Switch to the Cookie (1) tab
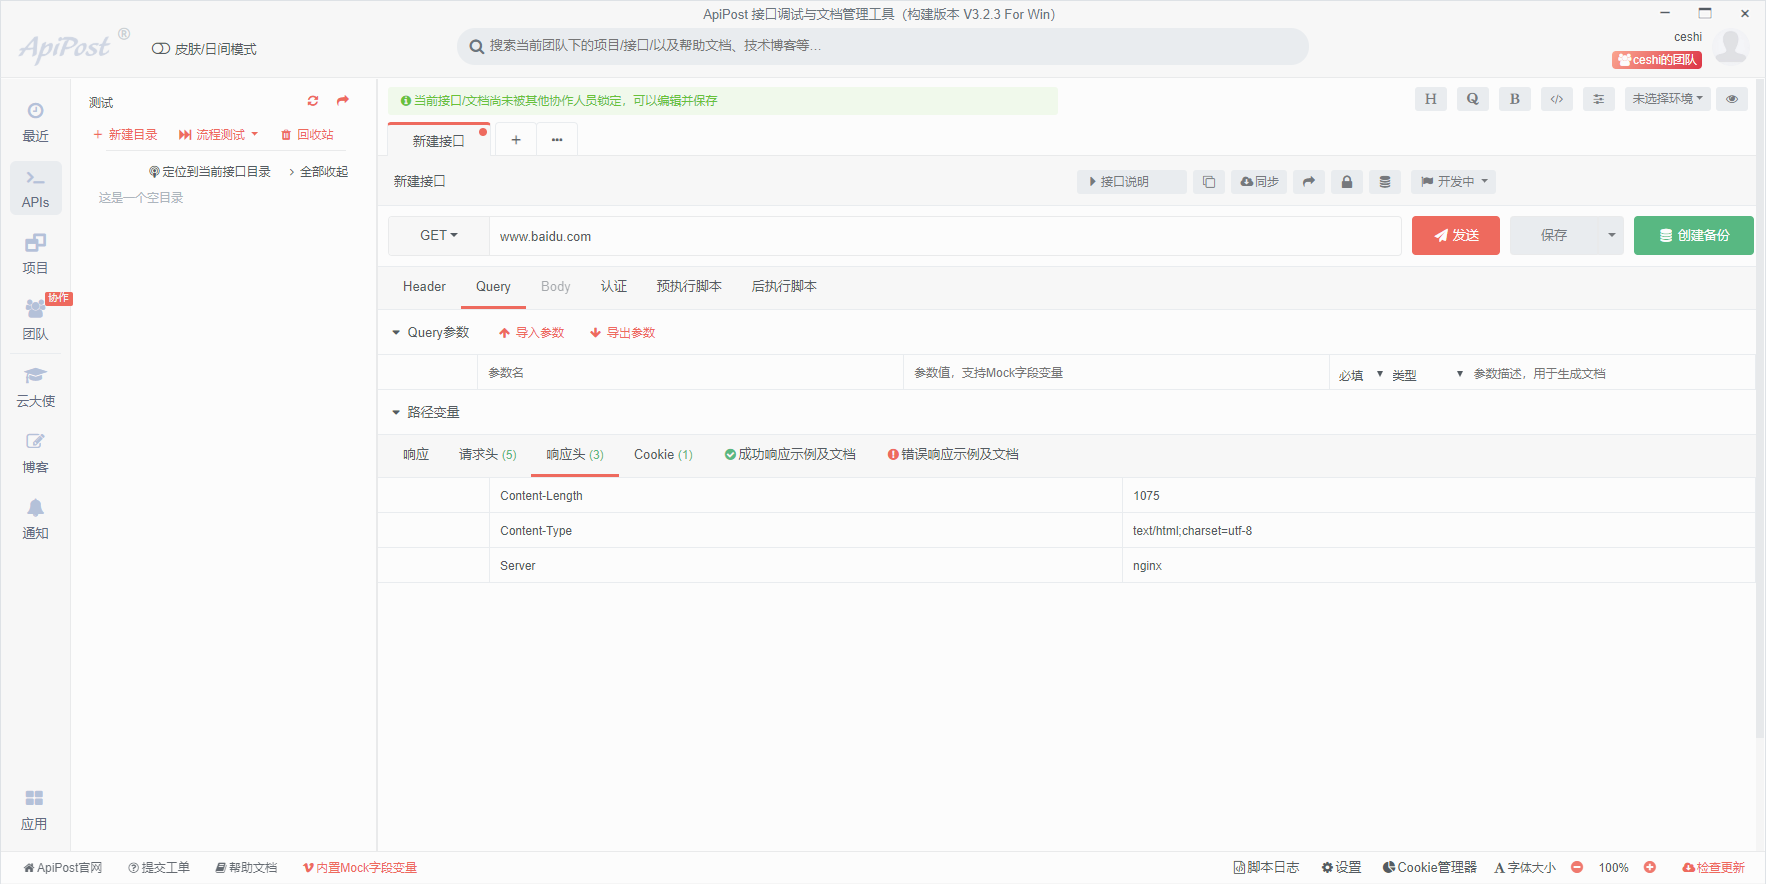The width and height of the screenshot is (1766, 884). tap(663, 455)
